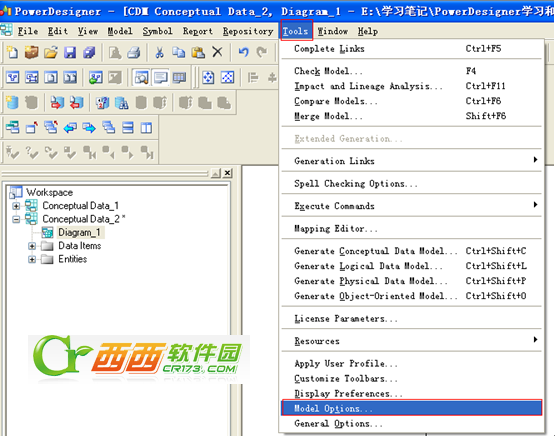Click the Tile Horizontally windows icon
Screen dimensions: 555x436
pyautogui.click(x=127, y=127)
